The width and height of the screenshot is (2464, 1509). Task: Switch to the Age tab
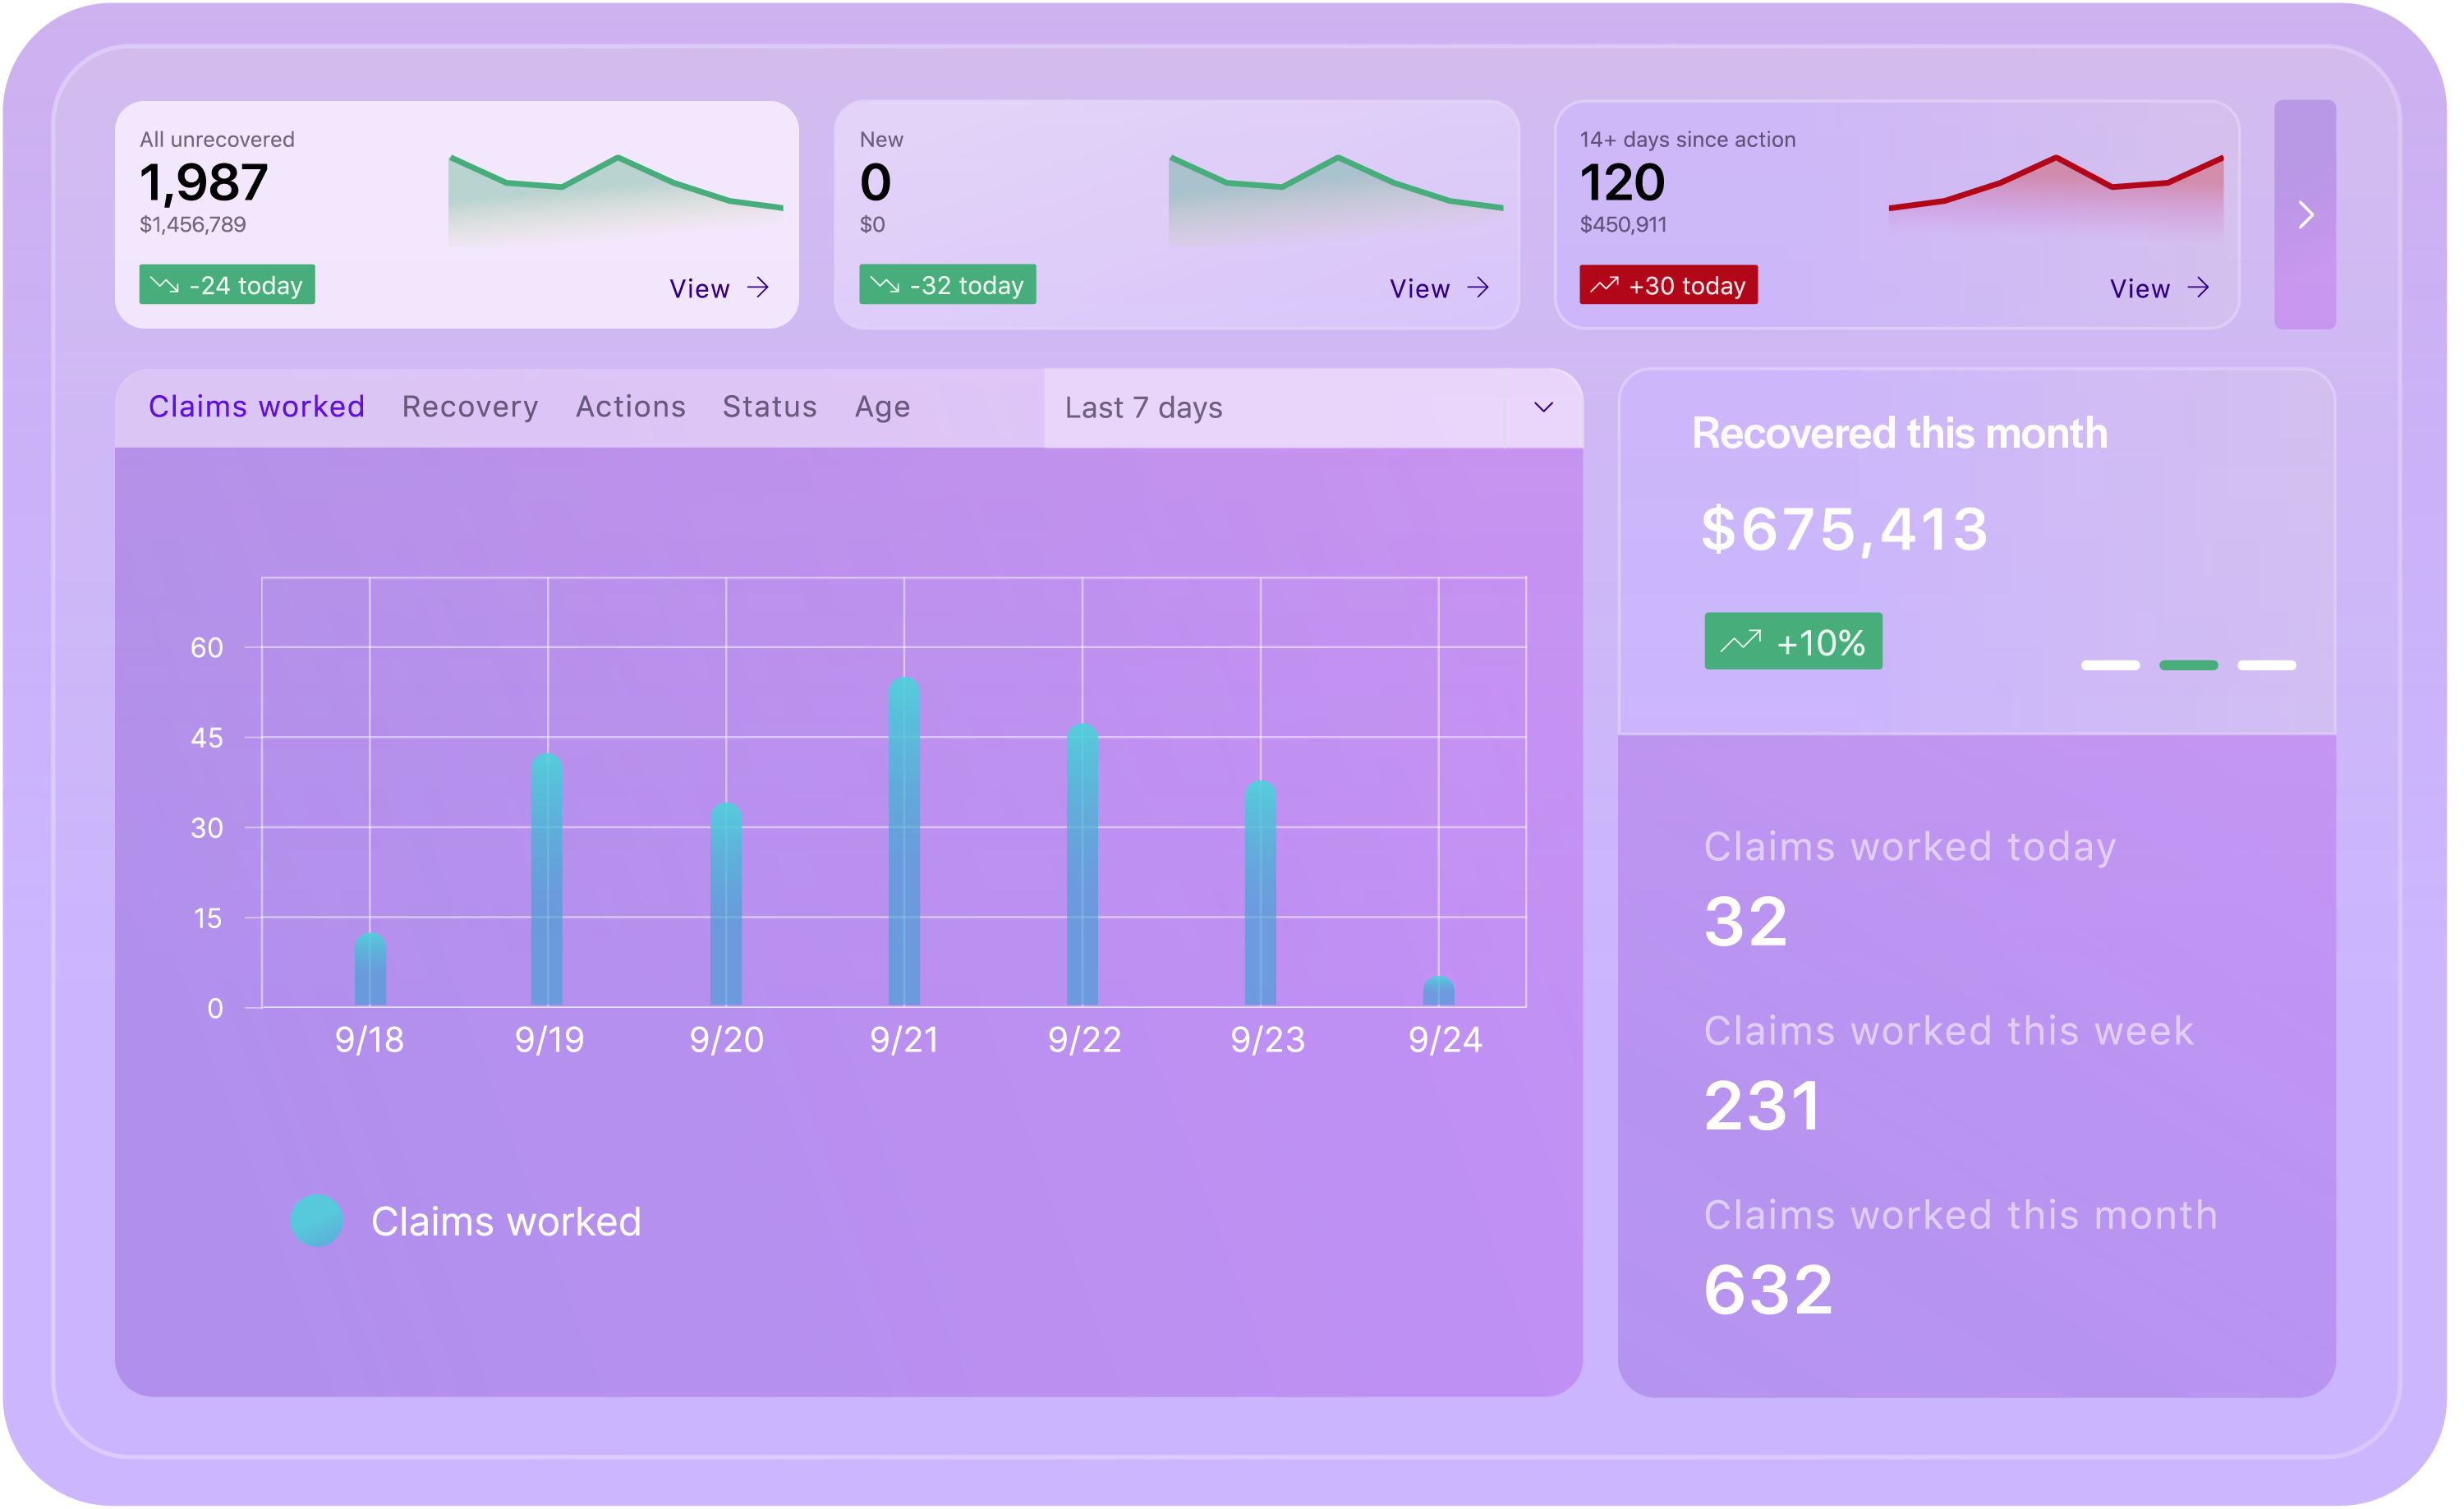pos(883,407)
